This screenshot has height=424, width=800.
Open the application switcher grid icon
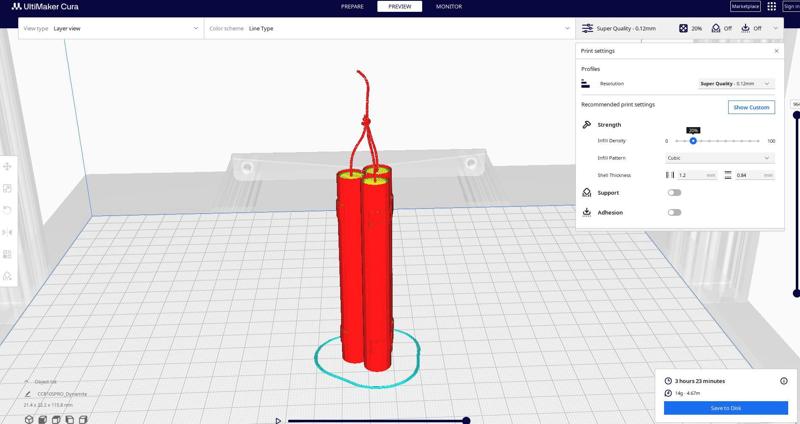(x=771, y=7)
